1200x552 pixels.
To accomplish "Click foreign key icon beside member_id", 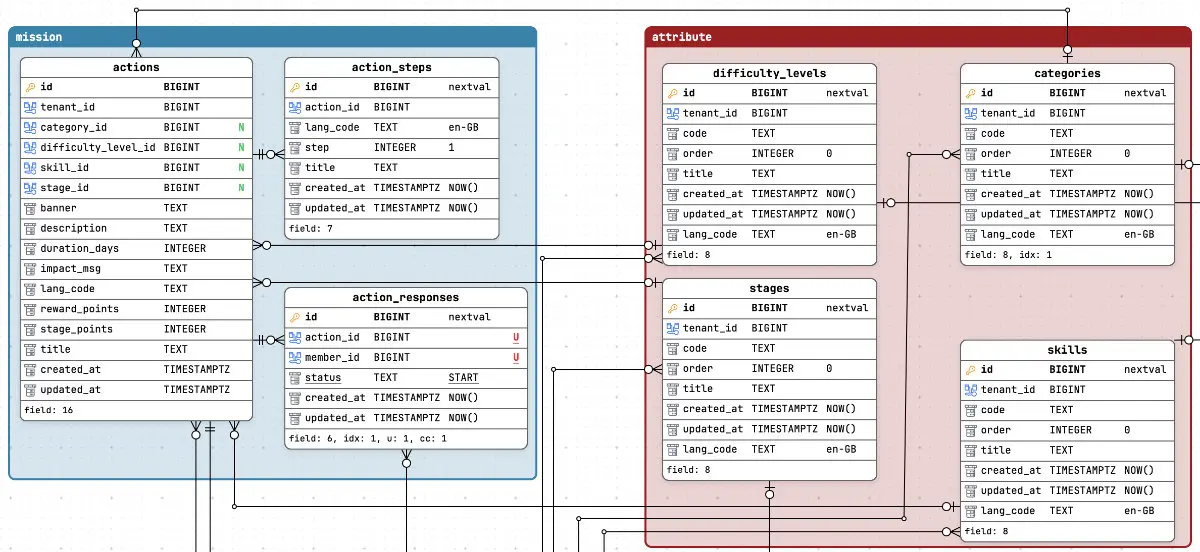I will [294, 357].
